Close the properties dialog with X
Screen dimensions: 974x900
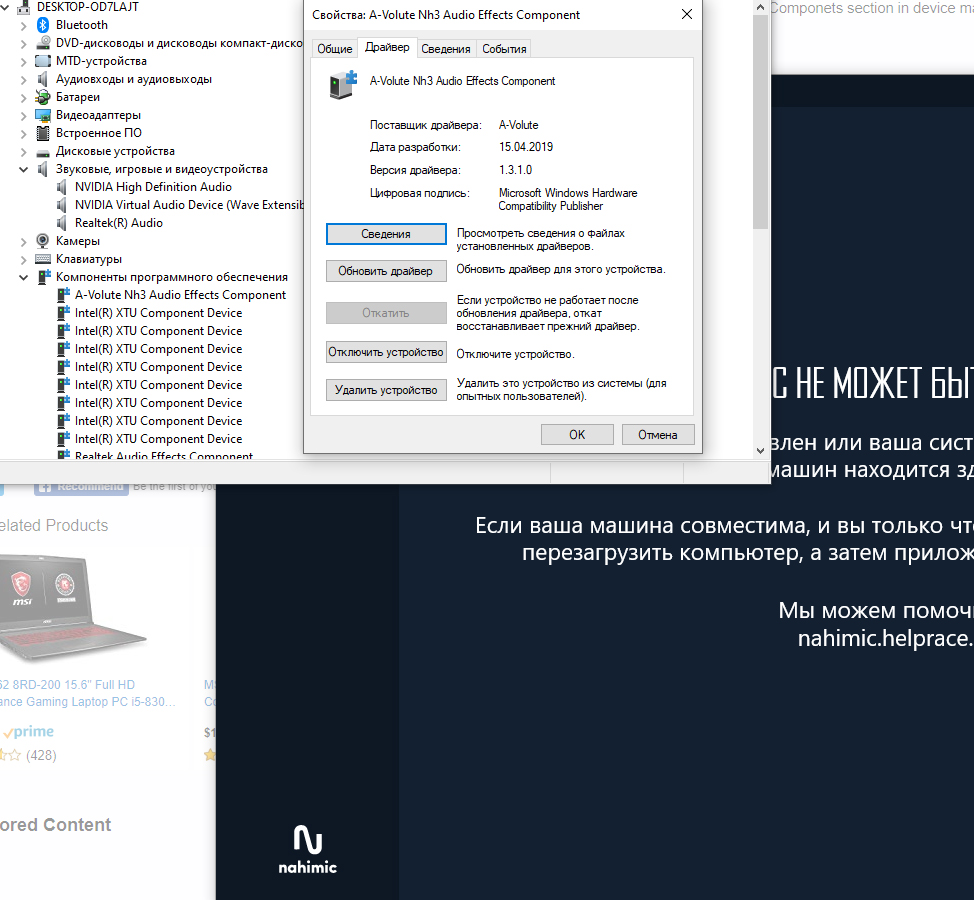point(686,14)
